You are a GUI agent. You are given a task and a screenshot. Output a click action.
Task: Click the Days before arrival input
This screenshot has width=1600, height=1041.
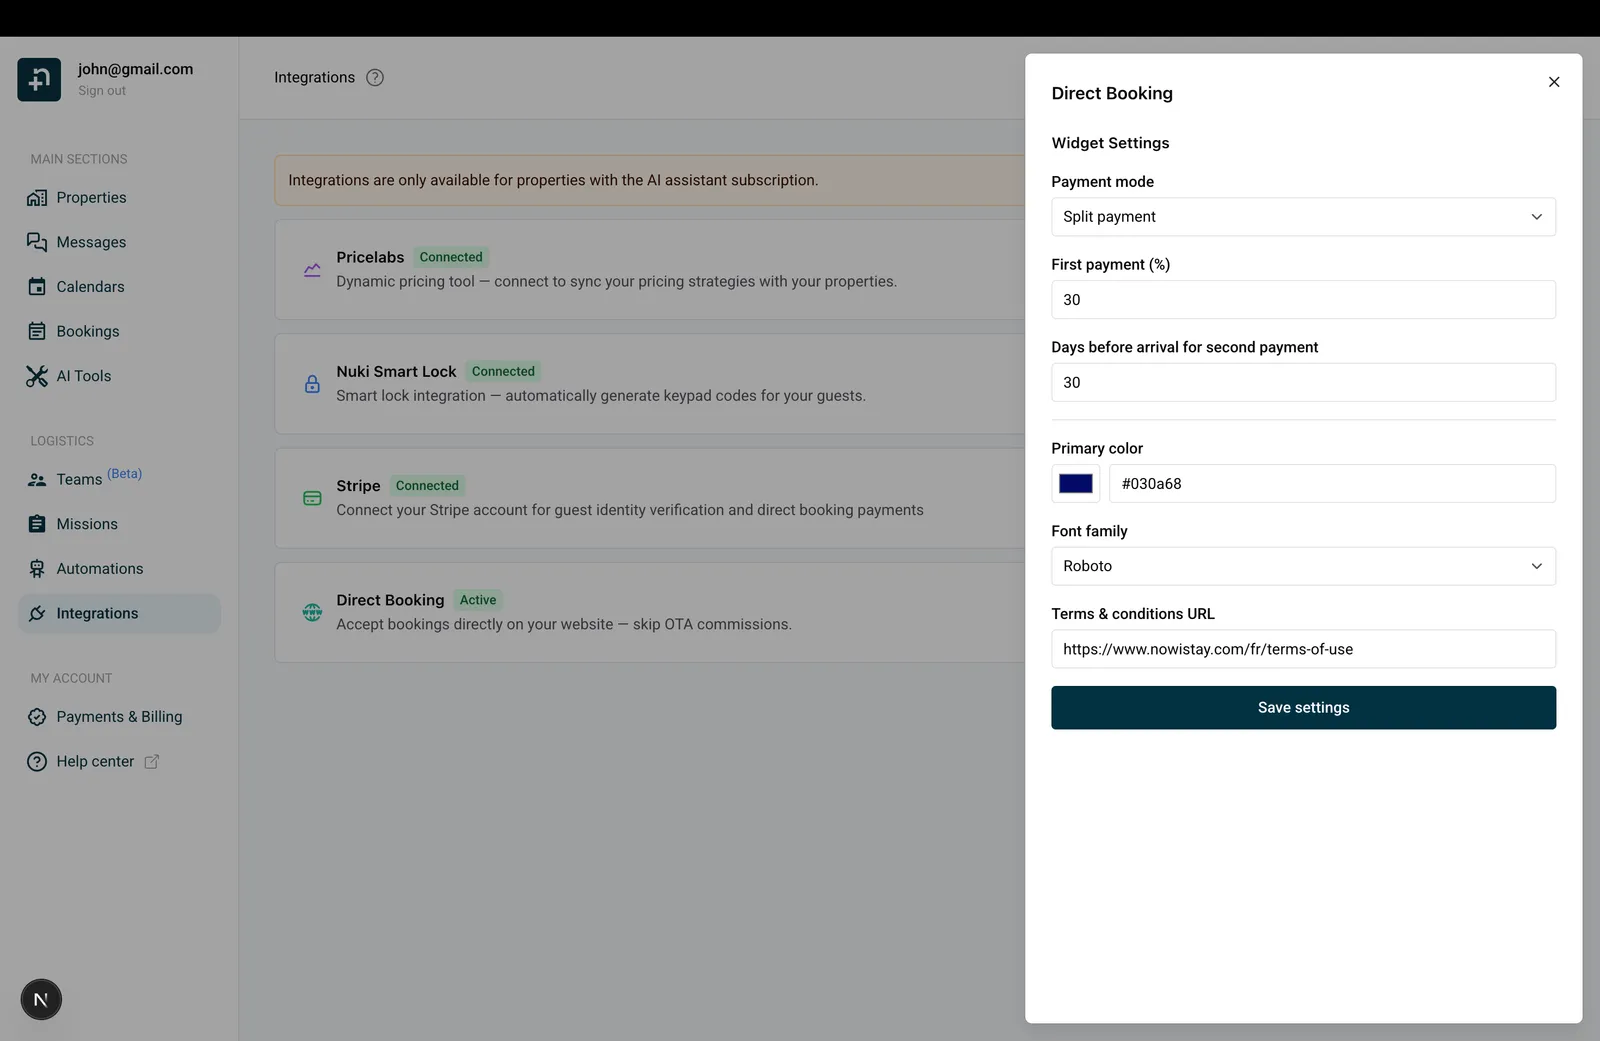(1303, 383)
